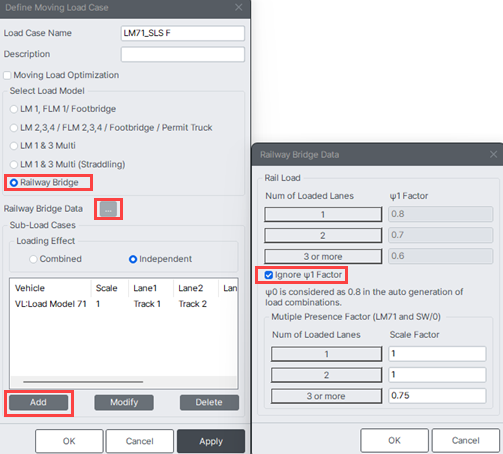Uncheck Ignore ψ1 Factor checkbox
The height and width of the screenshot is (454, 503).
(x=268, y=275)
